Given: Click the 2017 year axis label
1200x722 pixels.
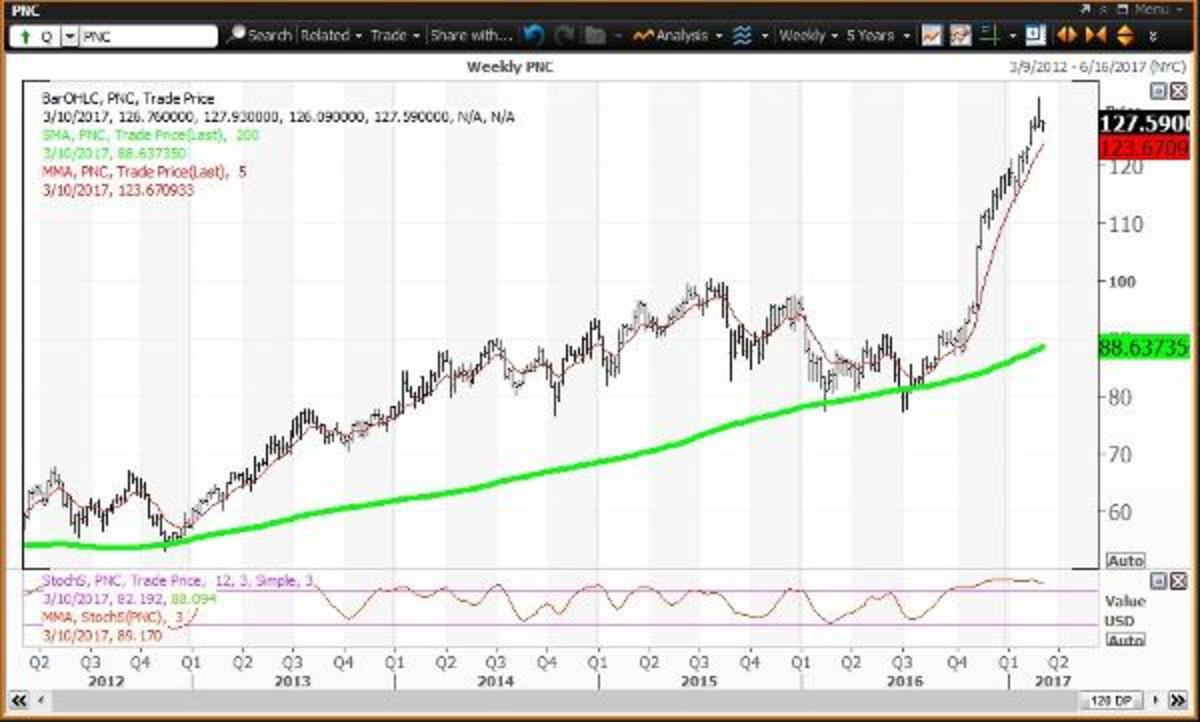Looking at the screenshot, I should pyautogui.click(x=1054, y=680).
